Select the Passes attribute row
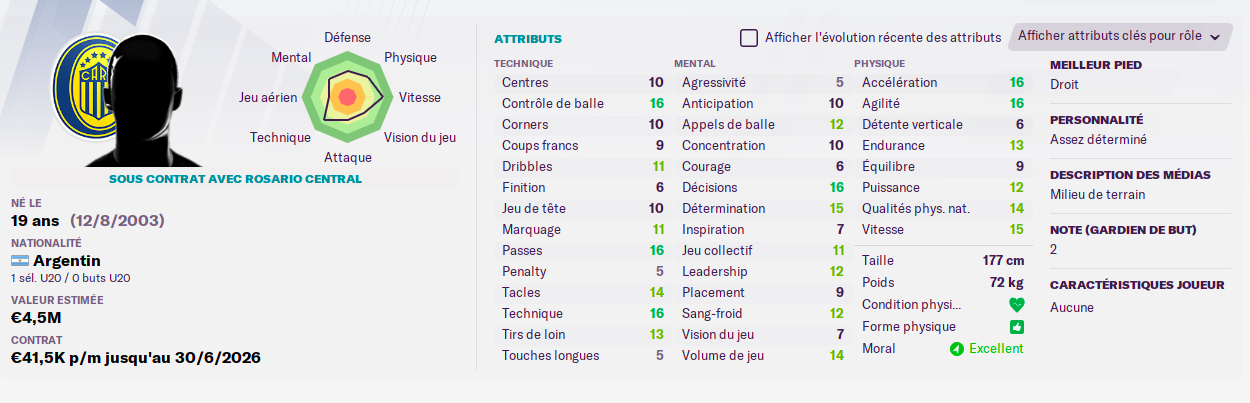The height and width of the screenshot is (403, 1250). (x=583, y=250)
